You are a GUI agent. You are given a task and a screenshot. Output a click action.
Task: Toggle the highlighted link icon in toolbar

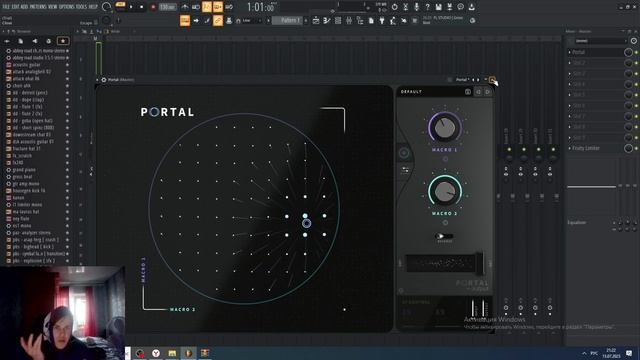pos(218,20)
